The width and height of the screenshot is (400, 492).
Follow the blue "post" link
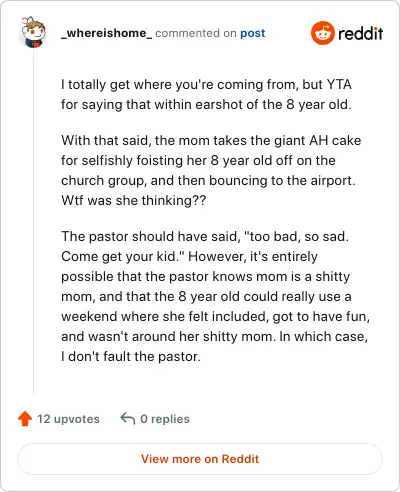point(253,33)
